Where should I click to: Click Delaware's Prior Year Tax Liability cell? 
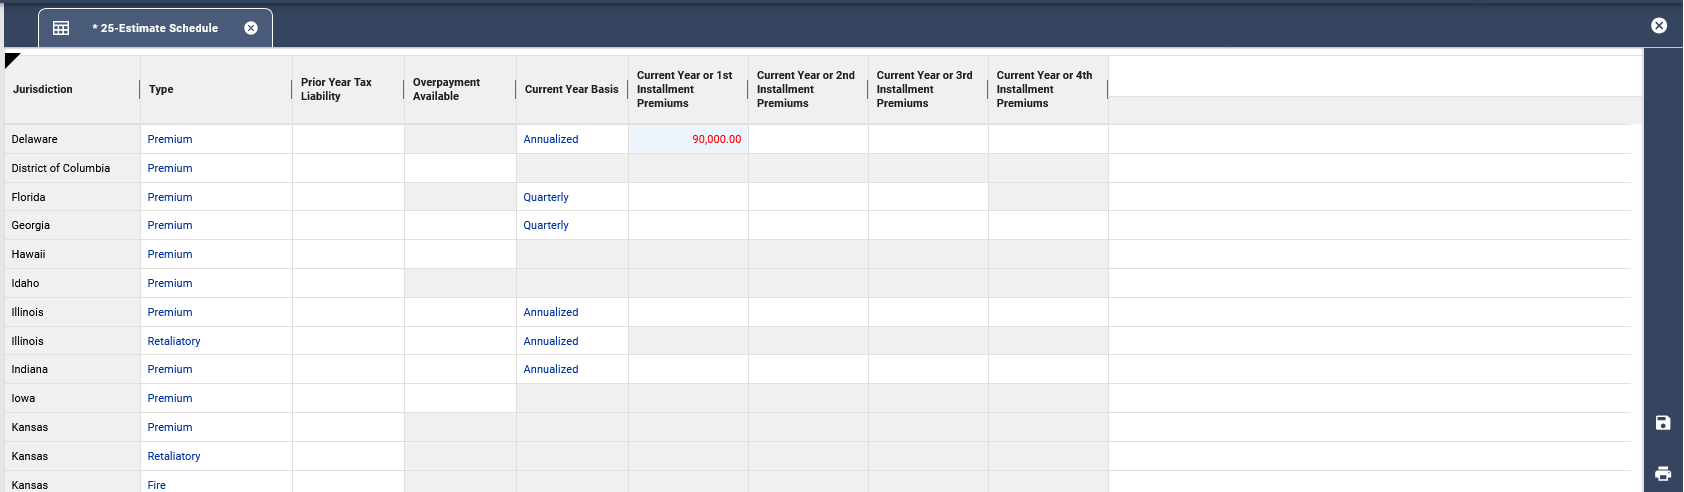pos(348,139)
